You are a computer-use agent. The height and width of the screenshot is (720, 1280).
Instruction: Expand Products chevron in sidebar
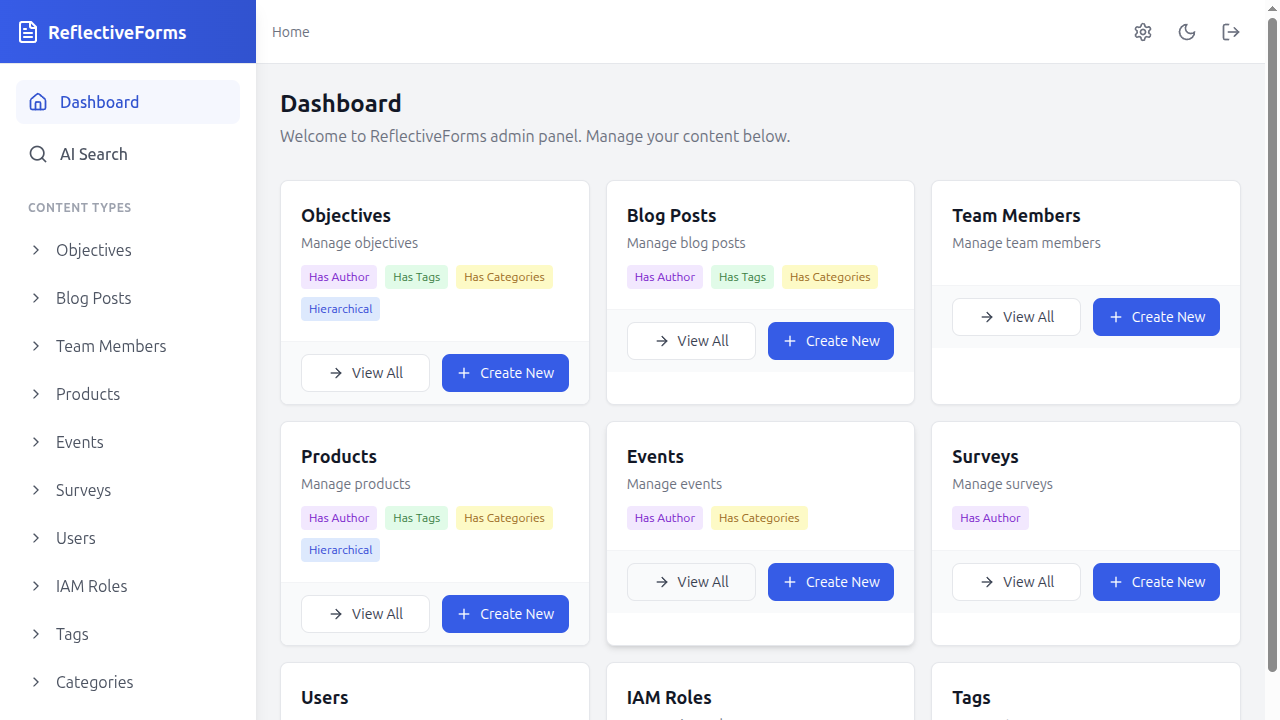[x=36, y=394]
